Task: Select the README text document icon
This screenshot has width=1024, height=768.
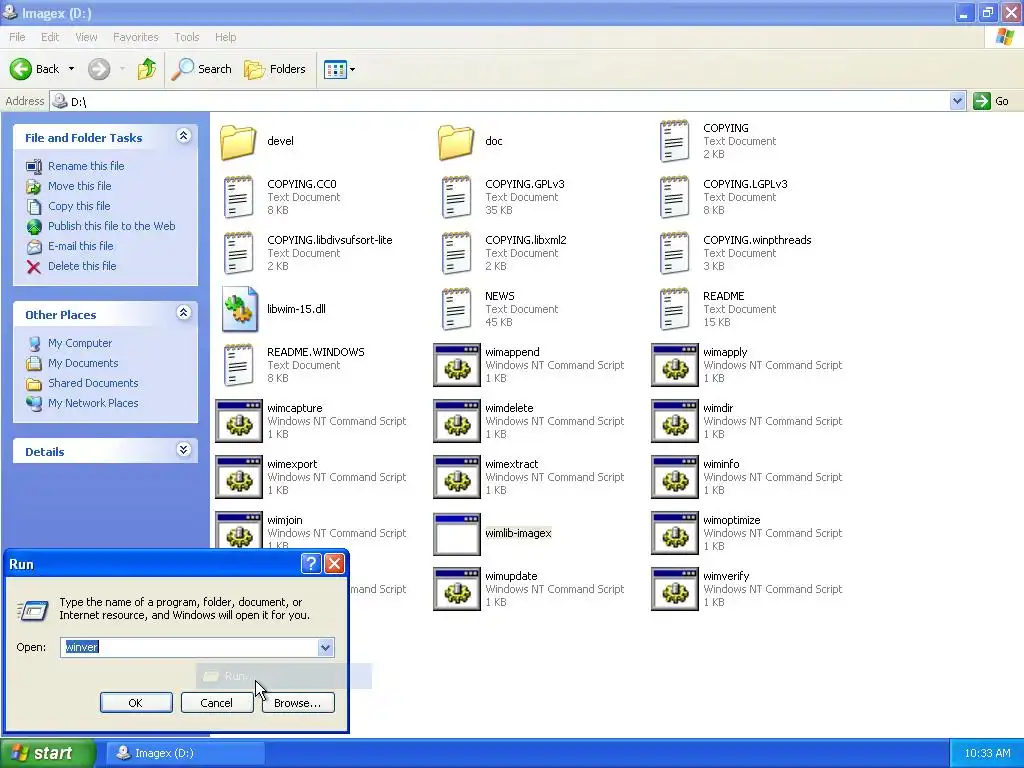Action: click(x=674, y=310)
